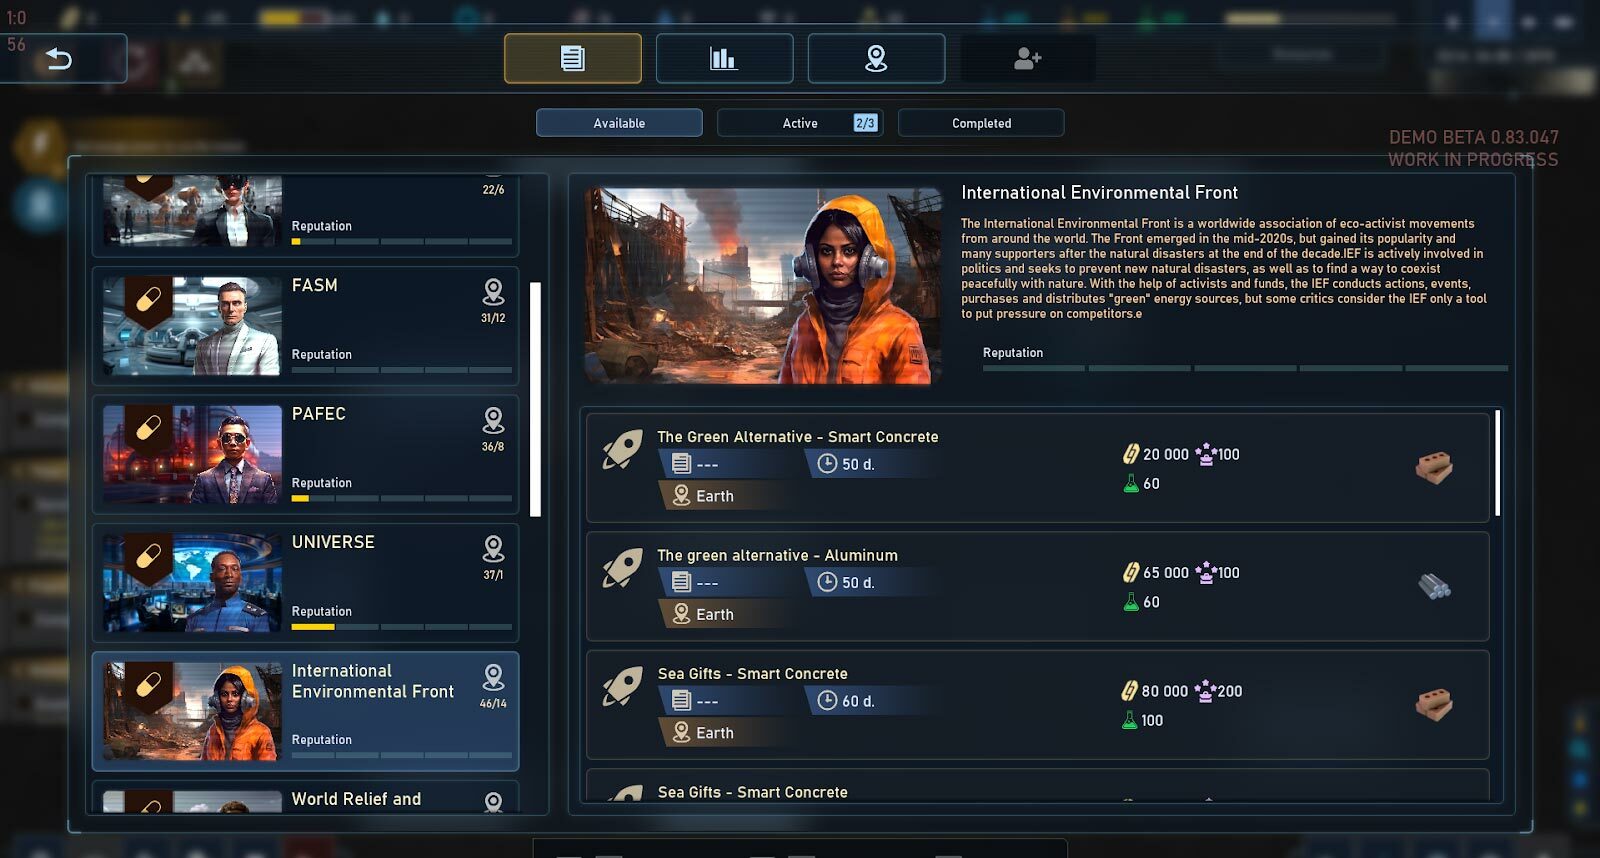The height and width of the screenshot is (858, 1600).
Task: Open the bar chart statistics tab
Action: [724, 58]
